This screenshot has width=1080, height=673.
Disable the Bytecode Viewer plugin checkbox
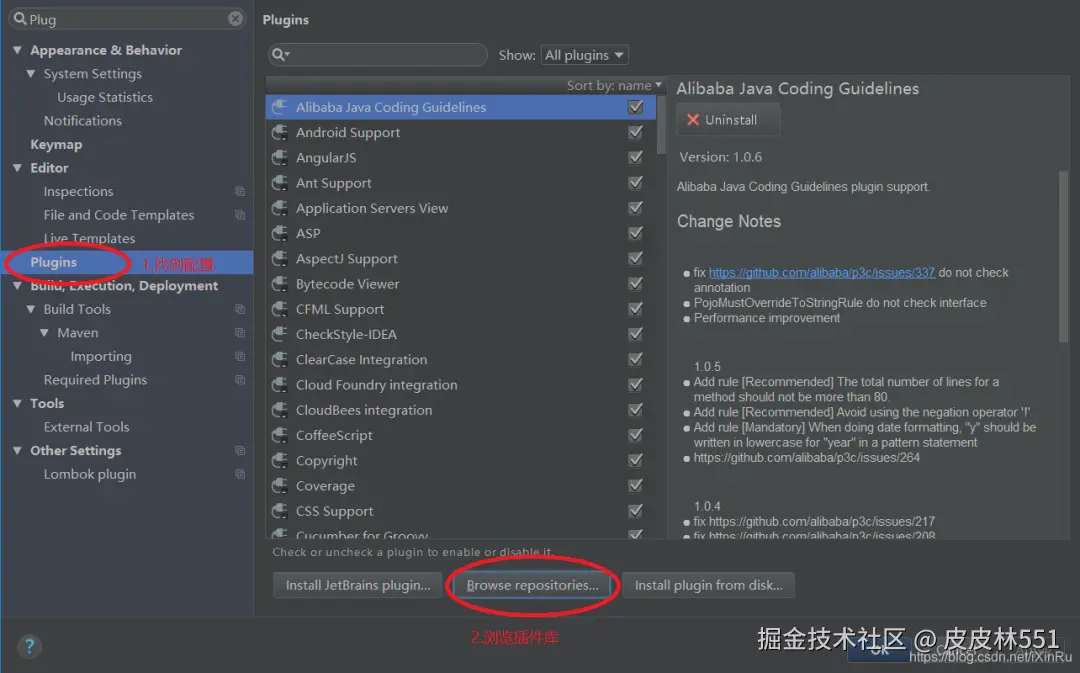[x=635, y=284]
